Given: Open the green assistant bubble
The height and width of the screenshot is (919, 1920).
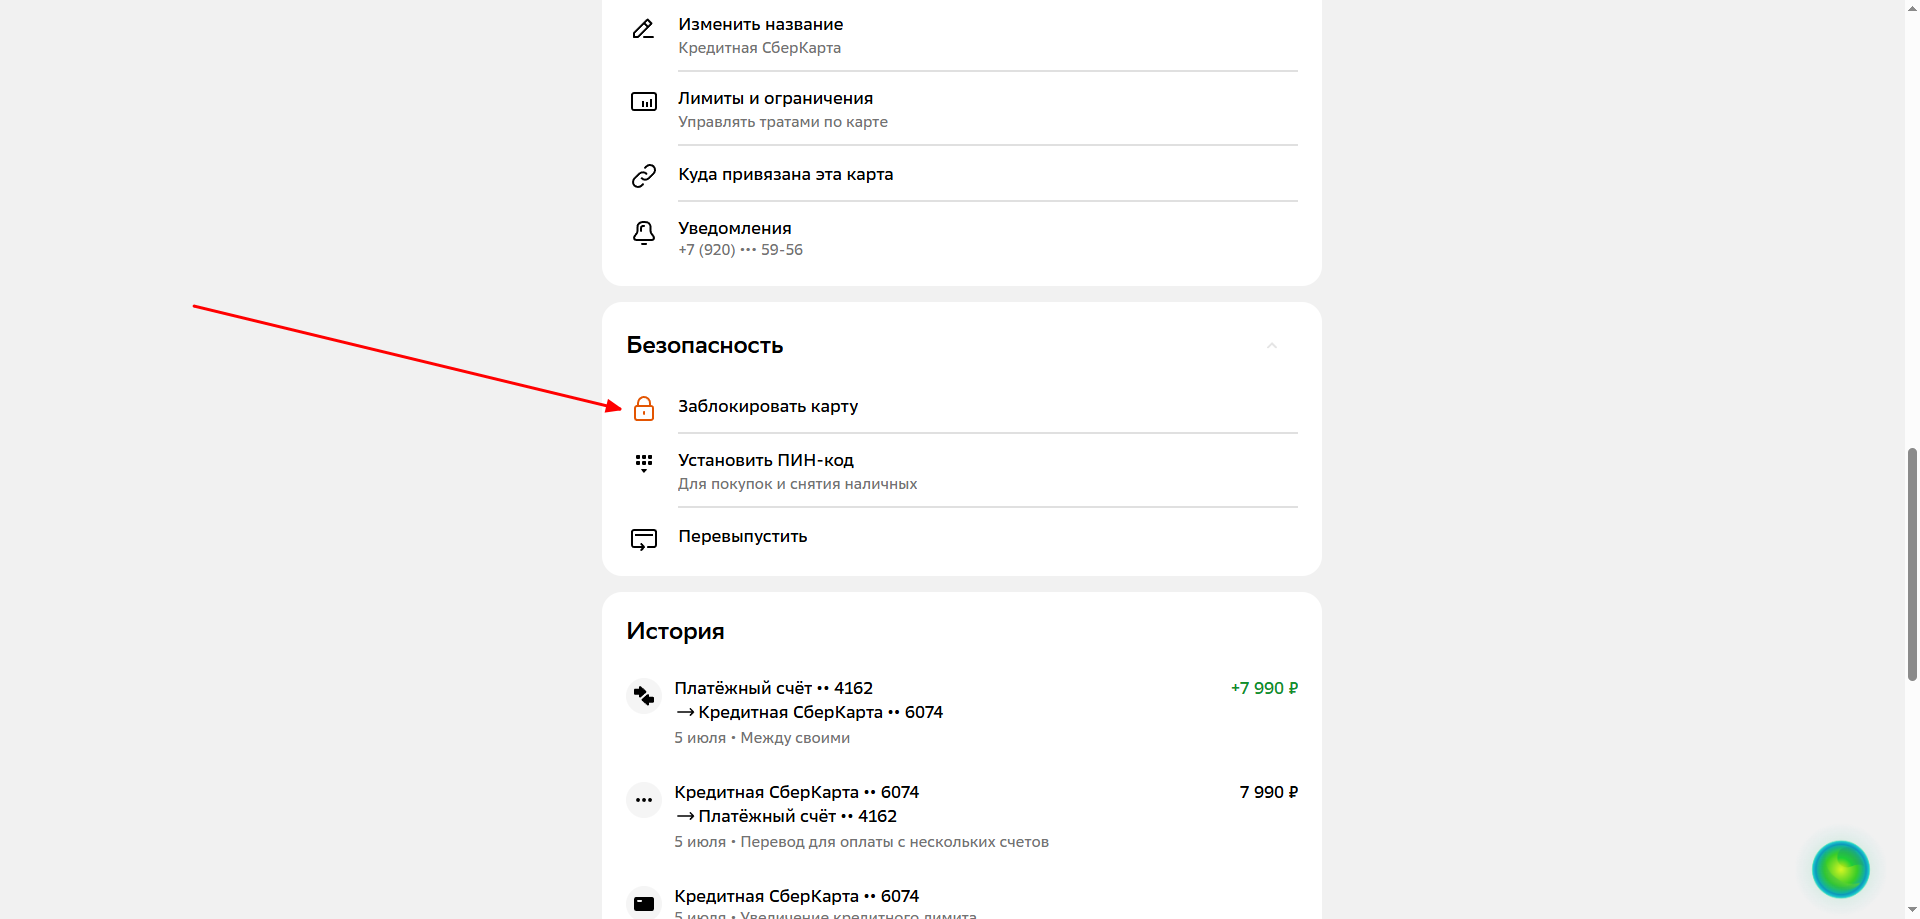Looking at the screenshot, I should point(1840,869).
